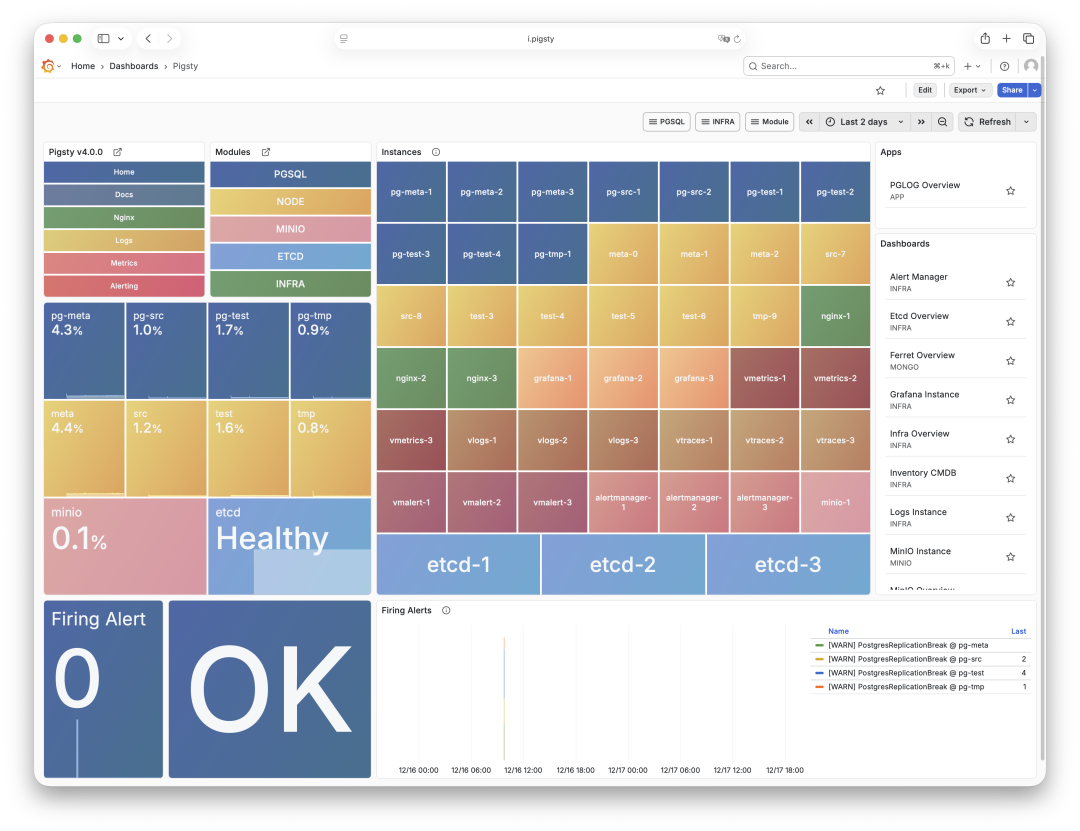Toggle the favorite star for this dashboard
This screenshot has height=831, width=1080.
pos(880,89)
